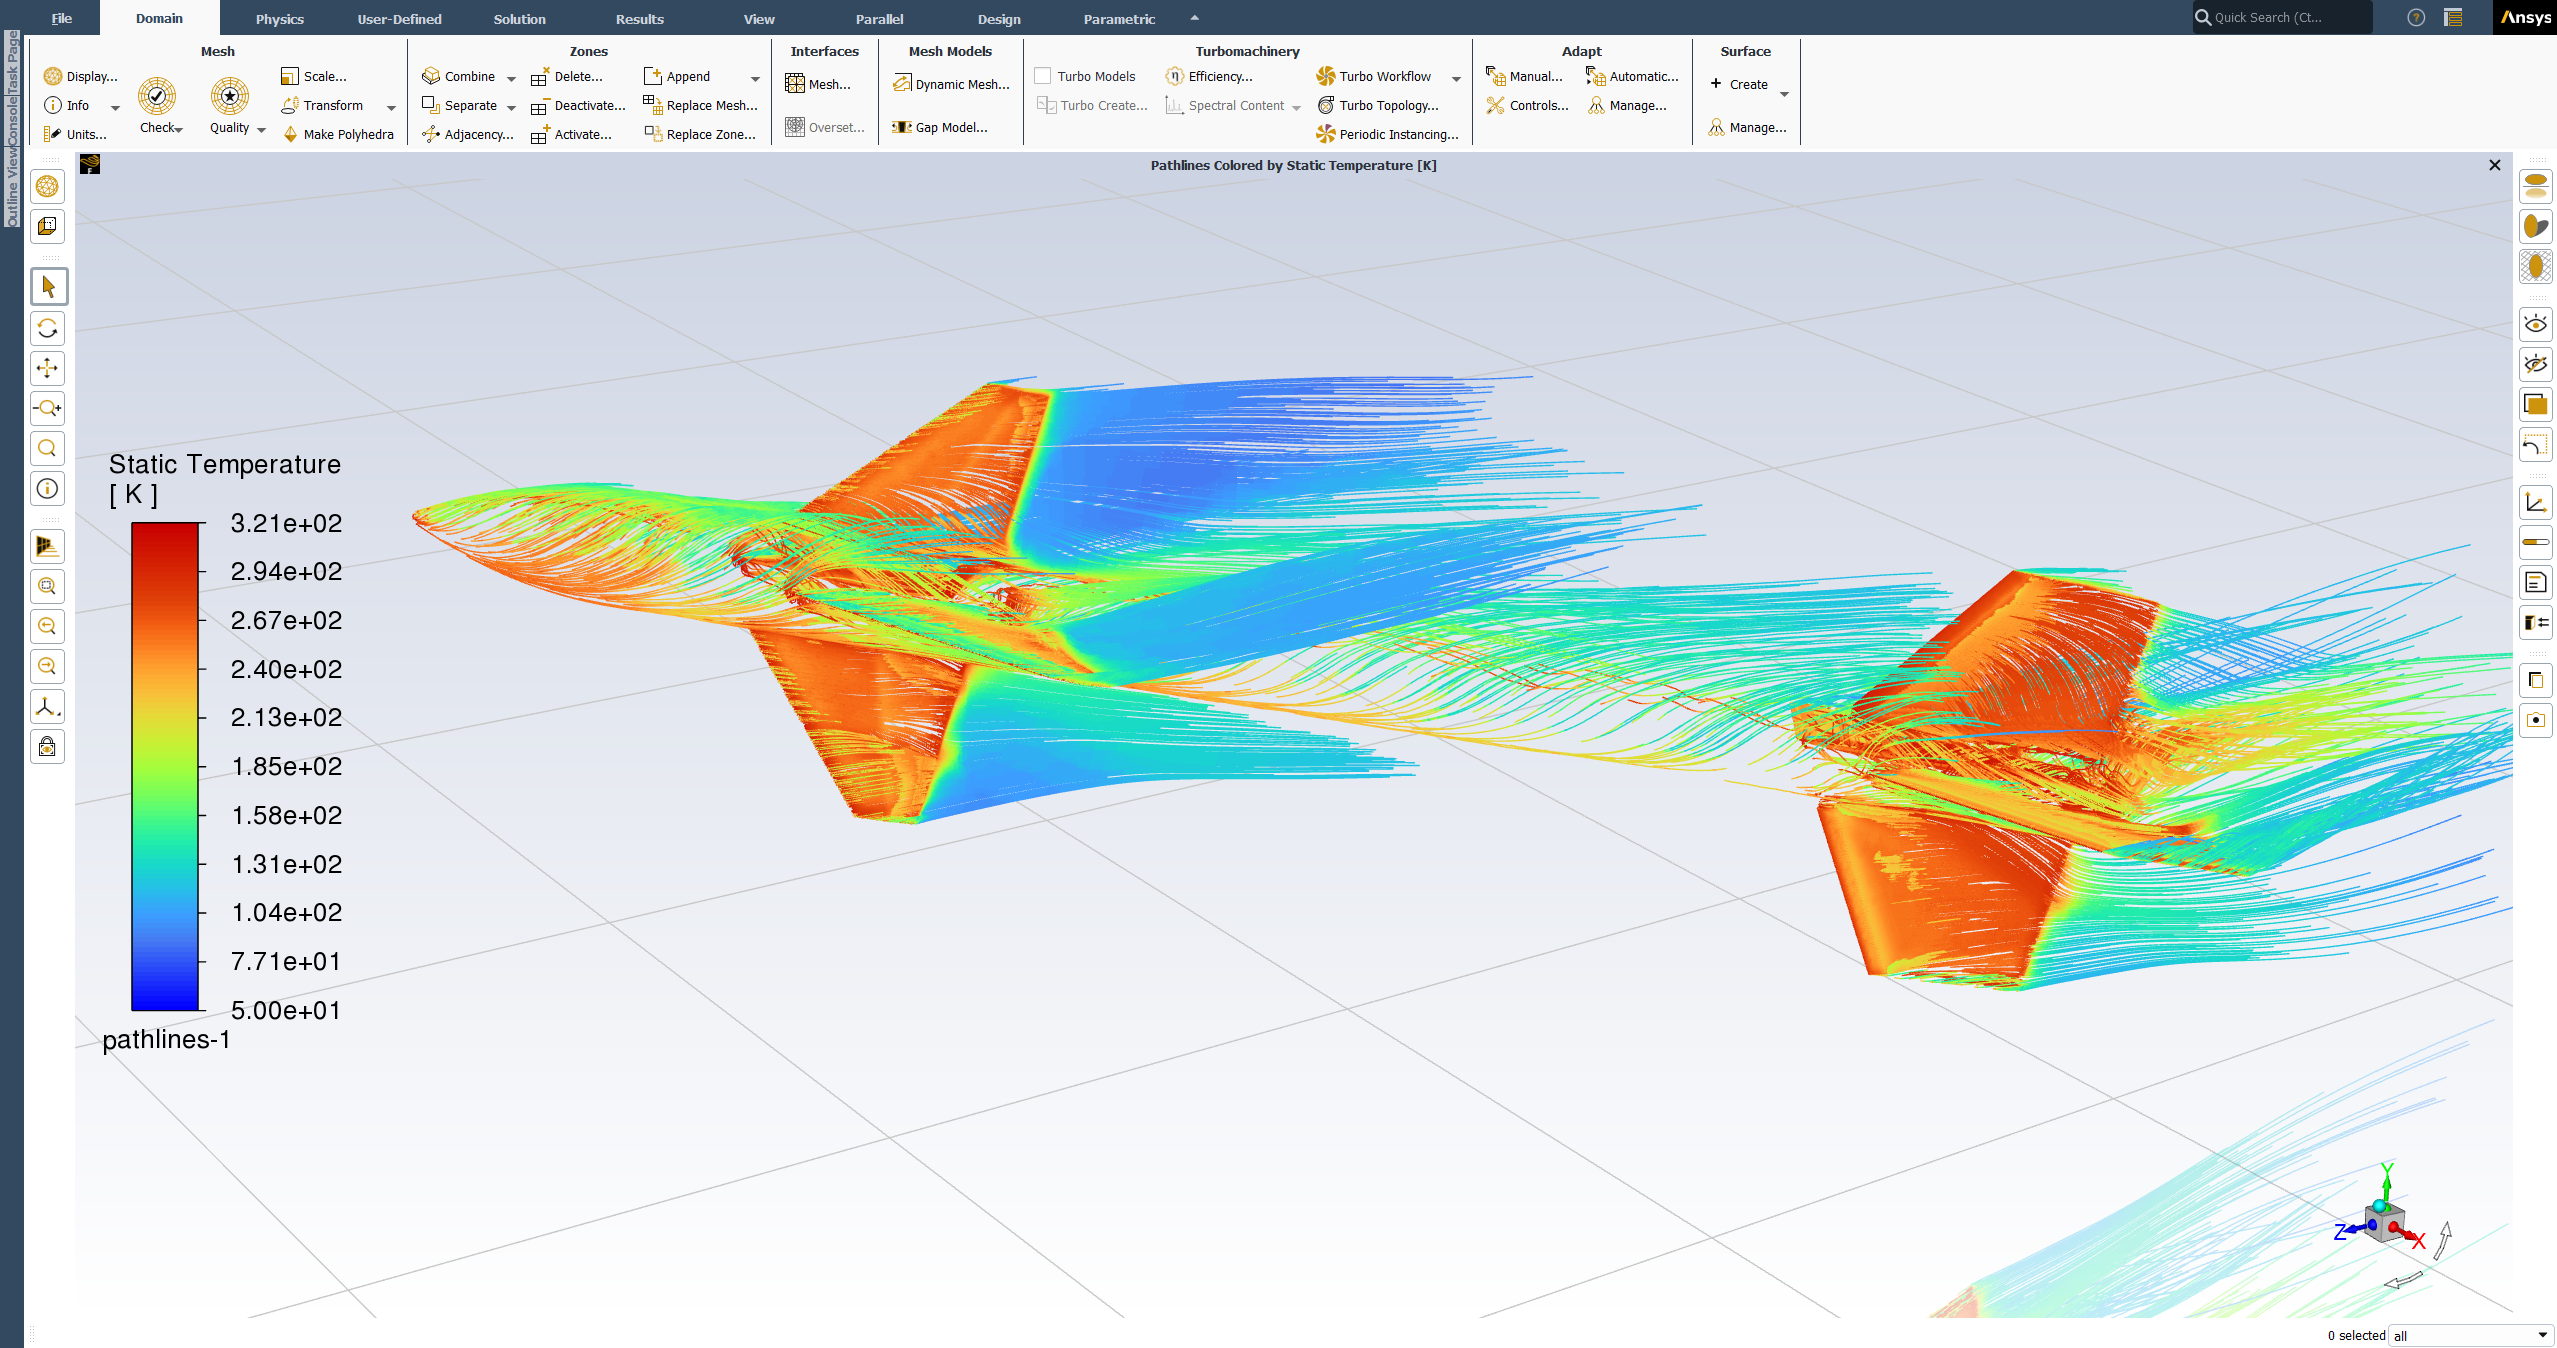Open Mesh Interfaces dialog

tap(818, 84)
